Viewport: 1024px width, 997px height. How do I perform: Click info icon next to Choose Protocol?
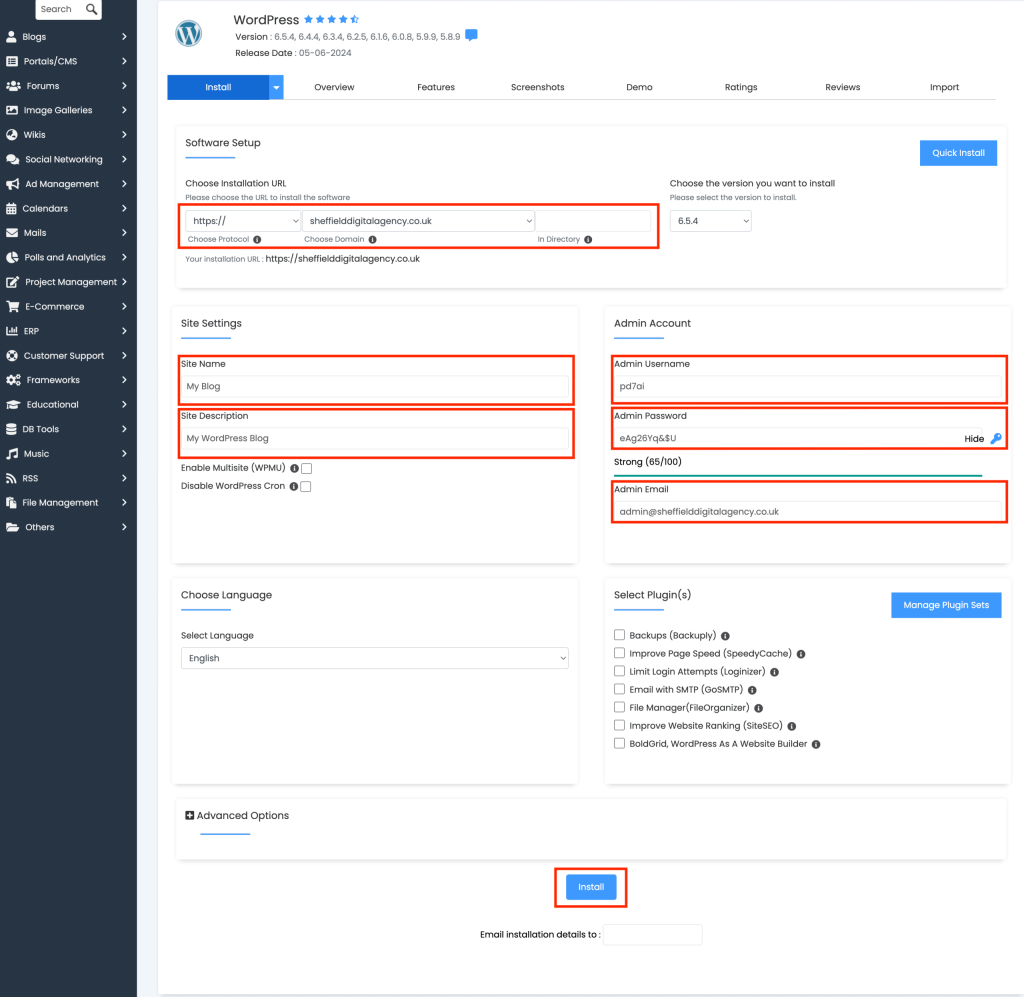[257, 240]
